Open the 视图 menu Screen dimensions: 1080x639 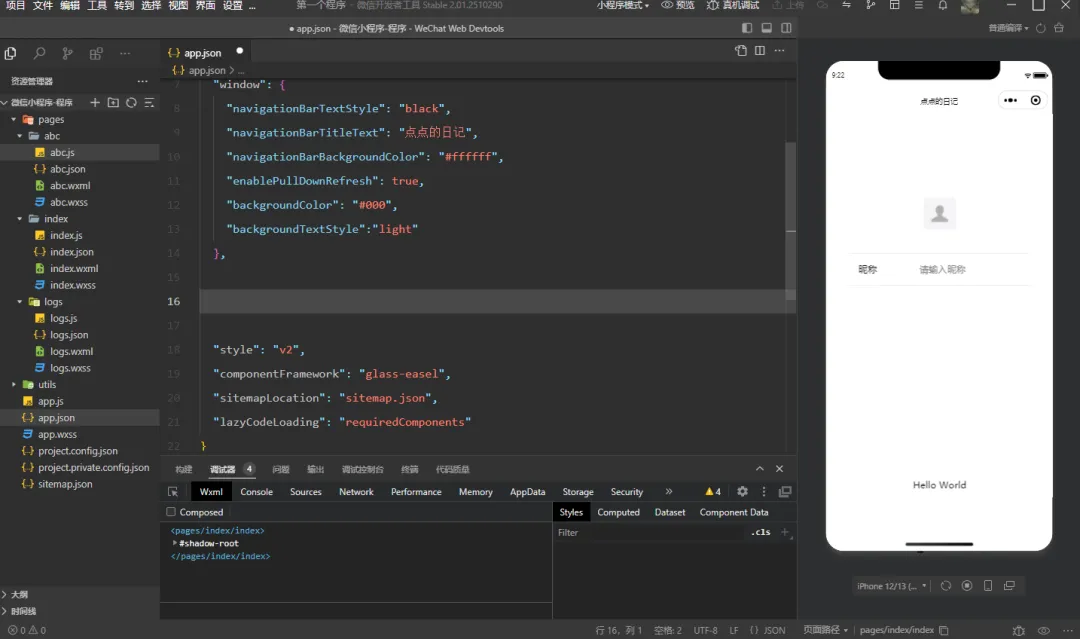tap(178, 6)
